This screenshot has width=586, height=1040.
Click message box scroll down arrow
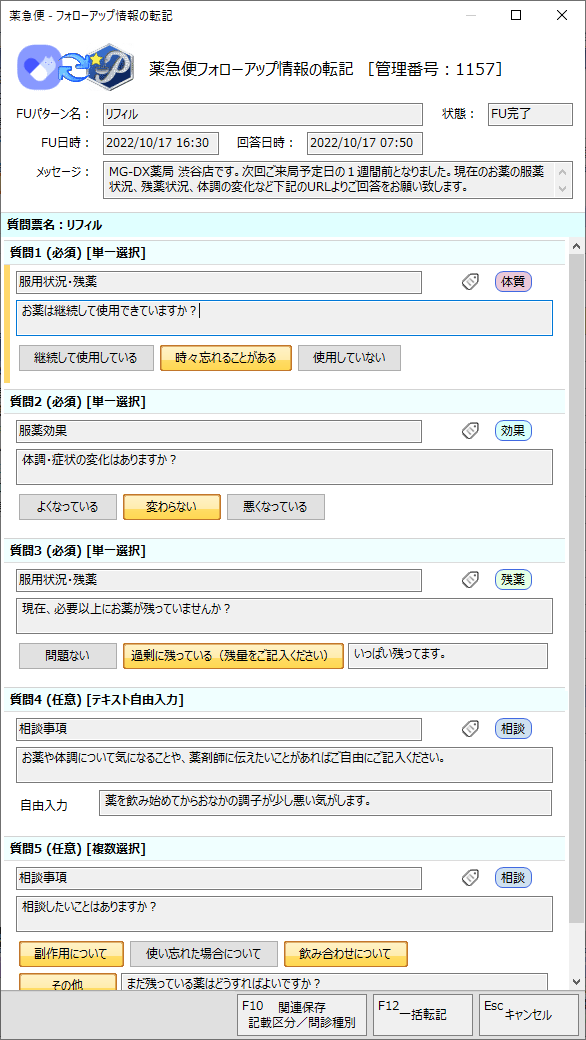pos(563,189)
